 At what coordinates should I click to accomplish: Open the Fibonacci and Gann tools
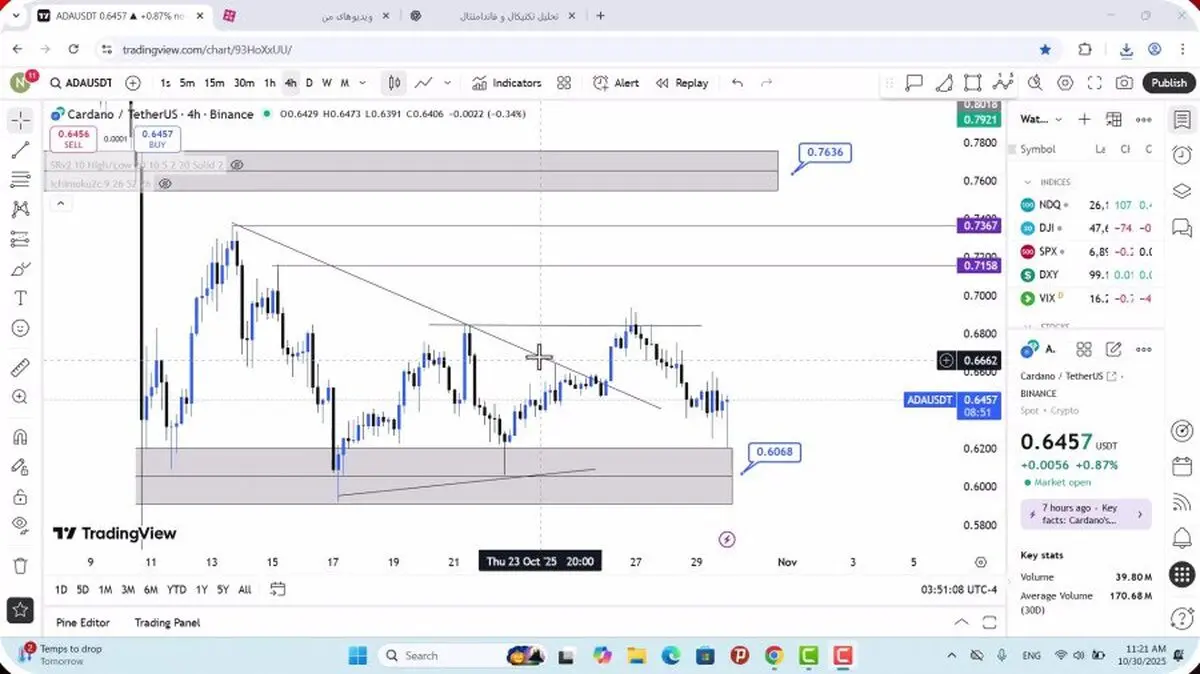(20, 180)
